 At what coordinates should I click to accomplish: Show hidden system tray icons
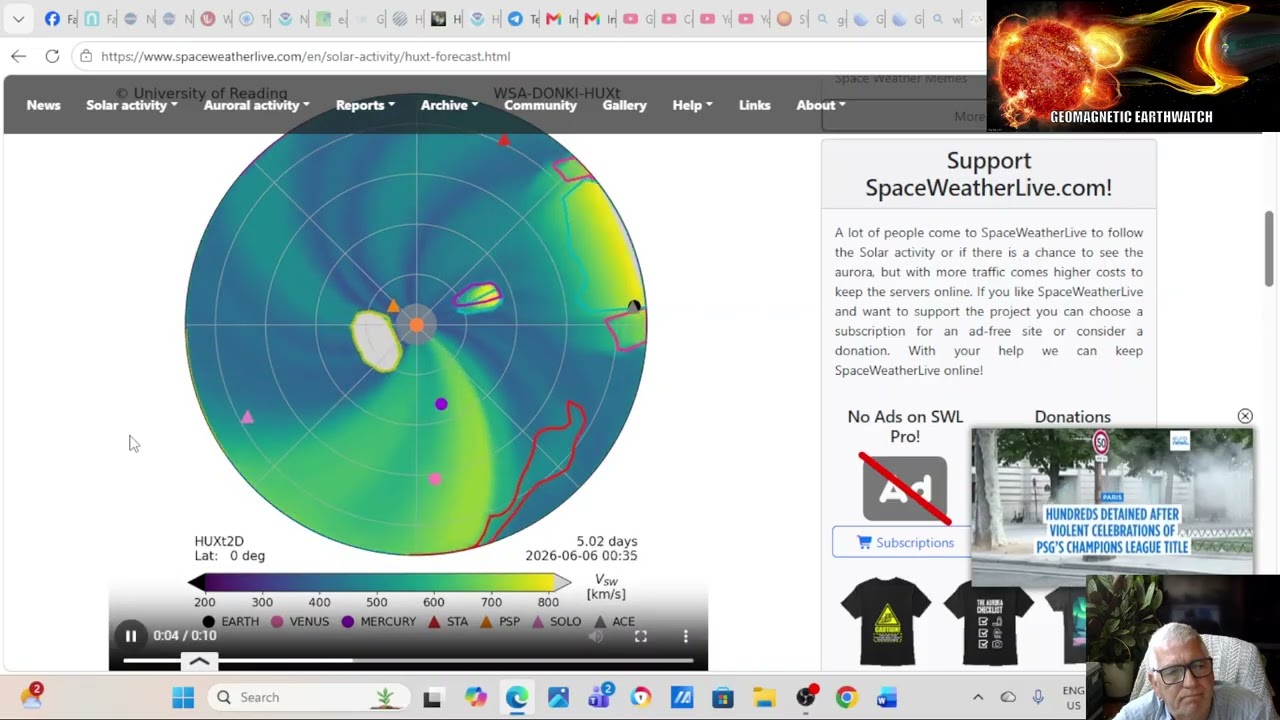pos(978,697)
